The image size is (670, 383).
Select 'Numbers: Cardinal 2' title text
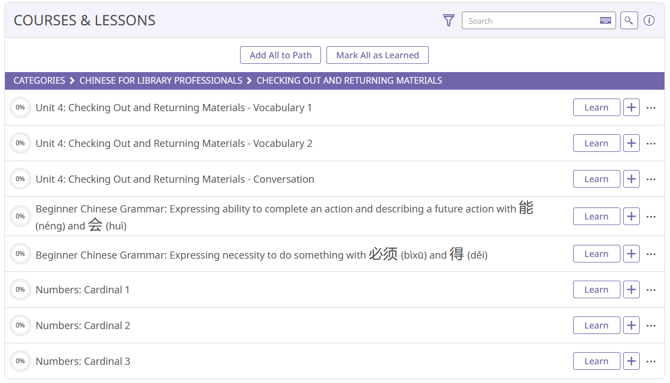(x=83, y=325)
